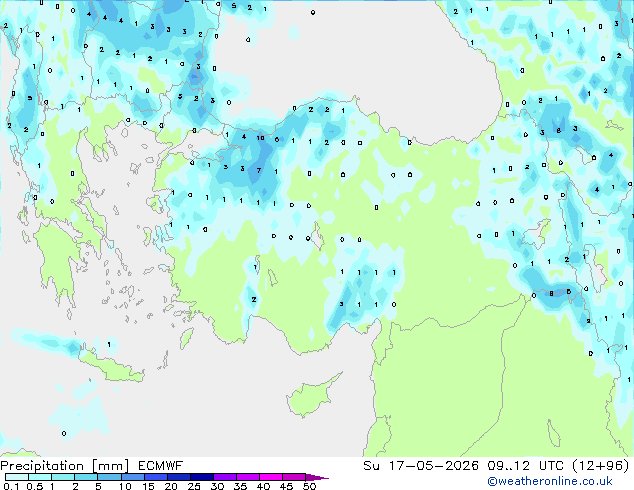
Task: Pick the legend swatch between 2 and 5
Action: click(x=86, y=477)
